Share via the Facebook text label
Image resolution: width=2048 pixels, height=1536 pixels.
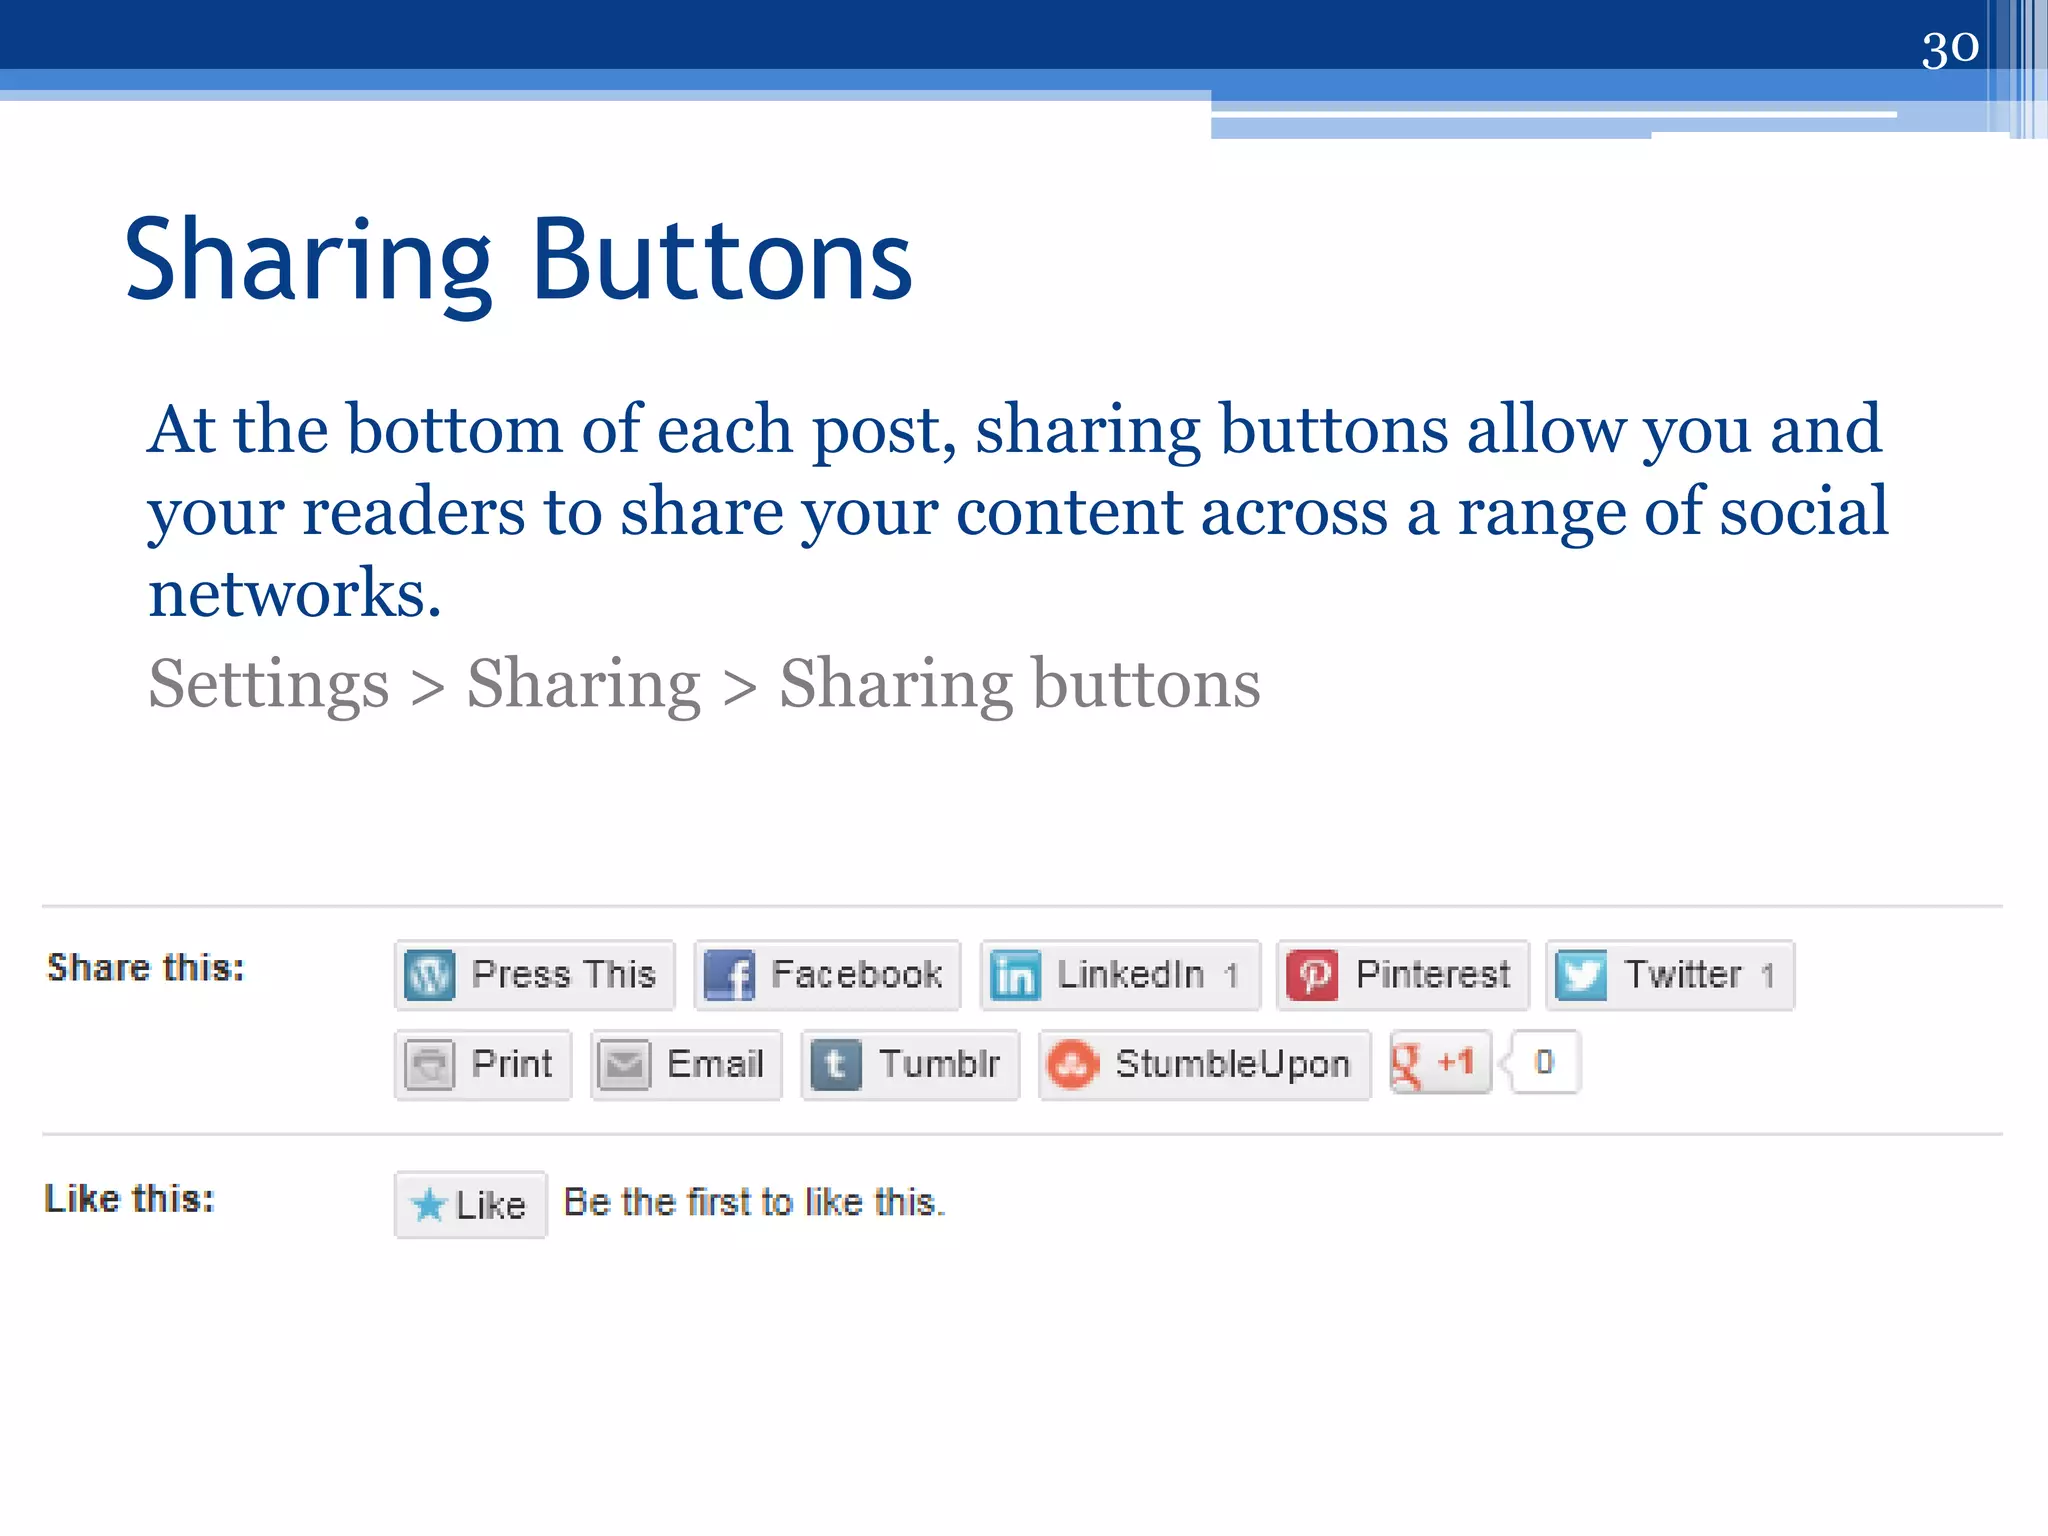pyautogui.click(x=856, y=975)
